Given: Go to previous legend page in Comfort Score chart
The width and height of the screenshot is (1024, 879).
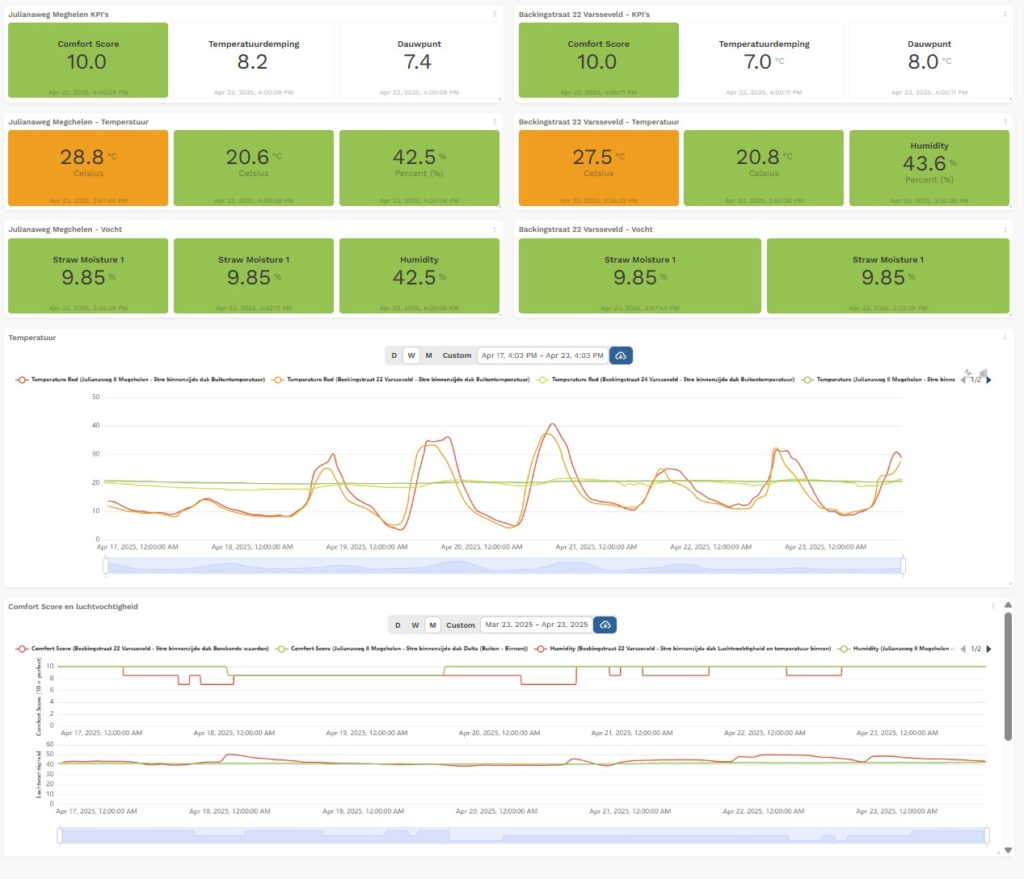Looking at the screenshot, I should tap(962, 649).
